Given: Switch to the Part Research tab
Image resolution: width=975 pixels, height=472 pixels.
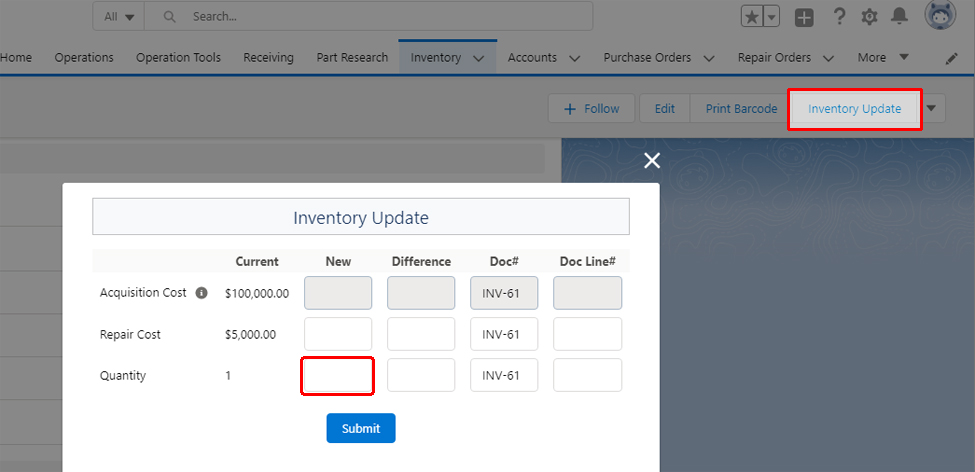Looking at the screenshot, I should 352,57.
